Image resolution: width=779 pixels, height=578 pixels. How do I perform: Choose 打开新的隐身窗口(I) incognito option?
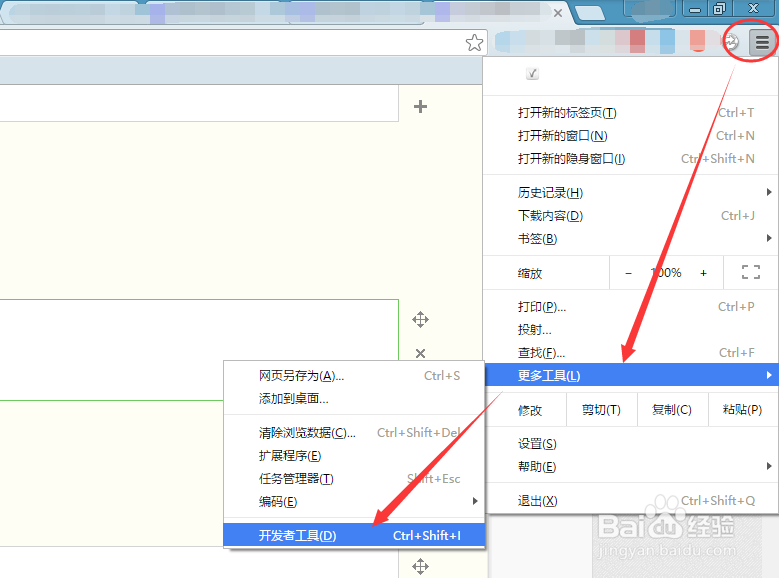coord(631,159)
